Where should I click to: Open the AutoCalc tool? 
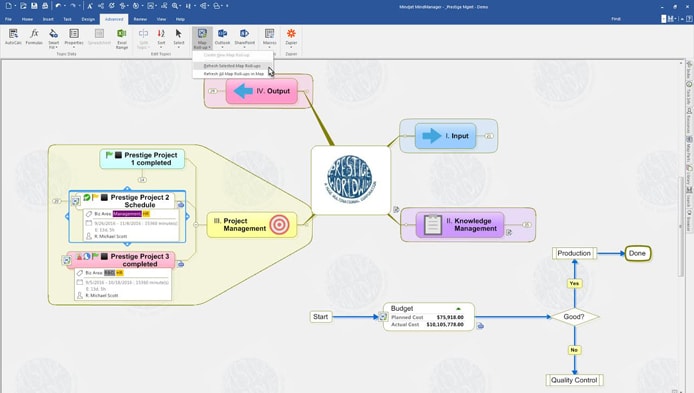[13, 37]
